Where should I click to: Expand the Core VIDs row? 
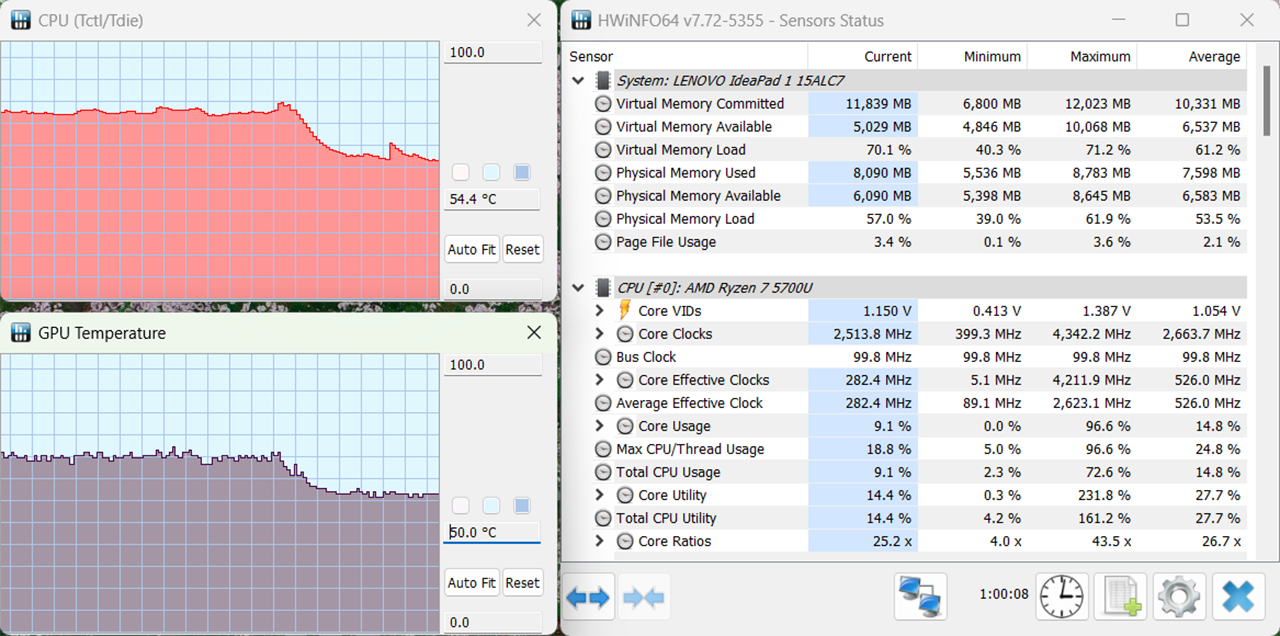(600, 311)
